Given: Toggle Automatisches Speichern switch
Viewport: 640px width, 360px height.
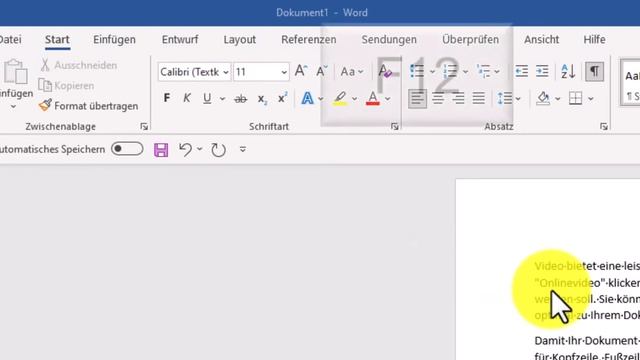Looking at the screenshot, I should click(127, 149).
